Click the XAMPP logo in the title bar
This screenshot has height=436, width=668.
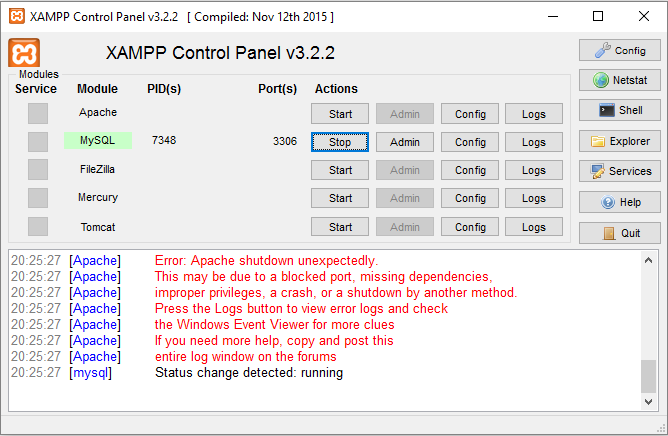(17, 16)
